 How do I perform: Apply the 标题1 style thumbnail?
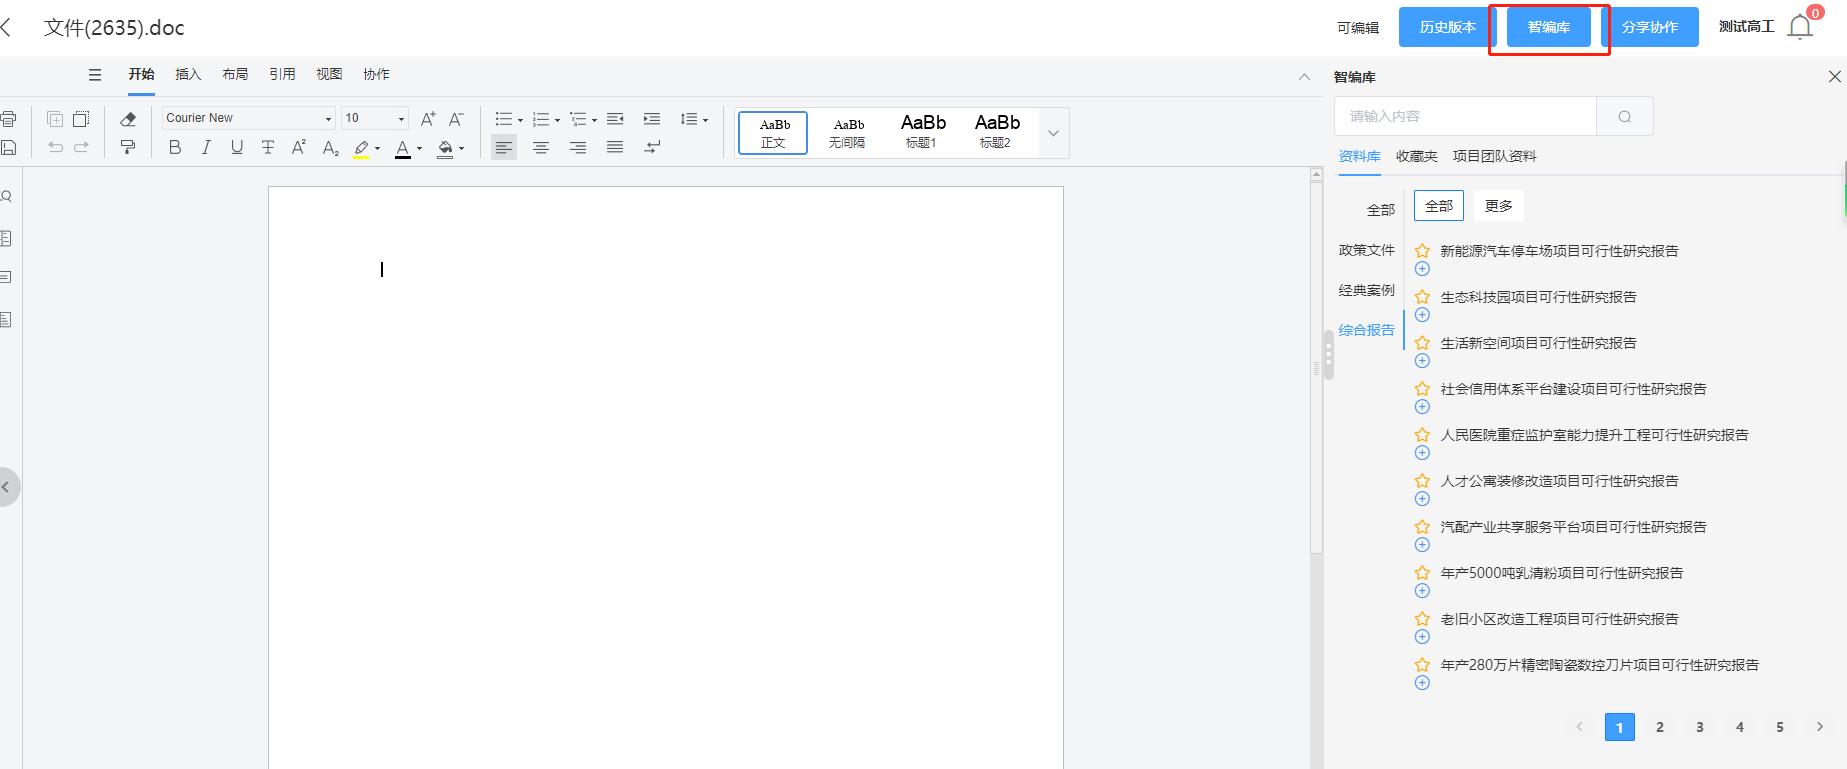921,133
